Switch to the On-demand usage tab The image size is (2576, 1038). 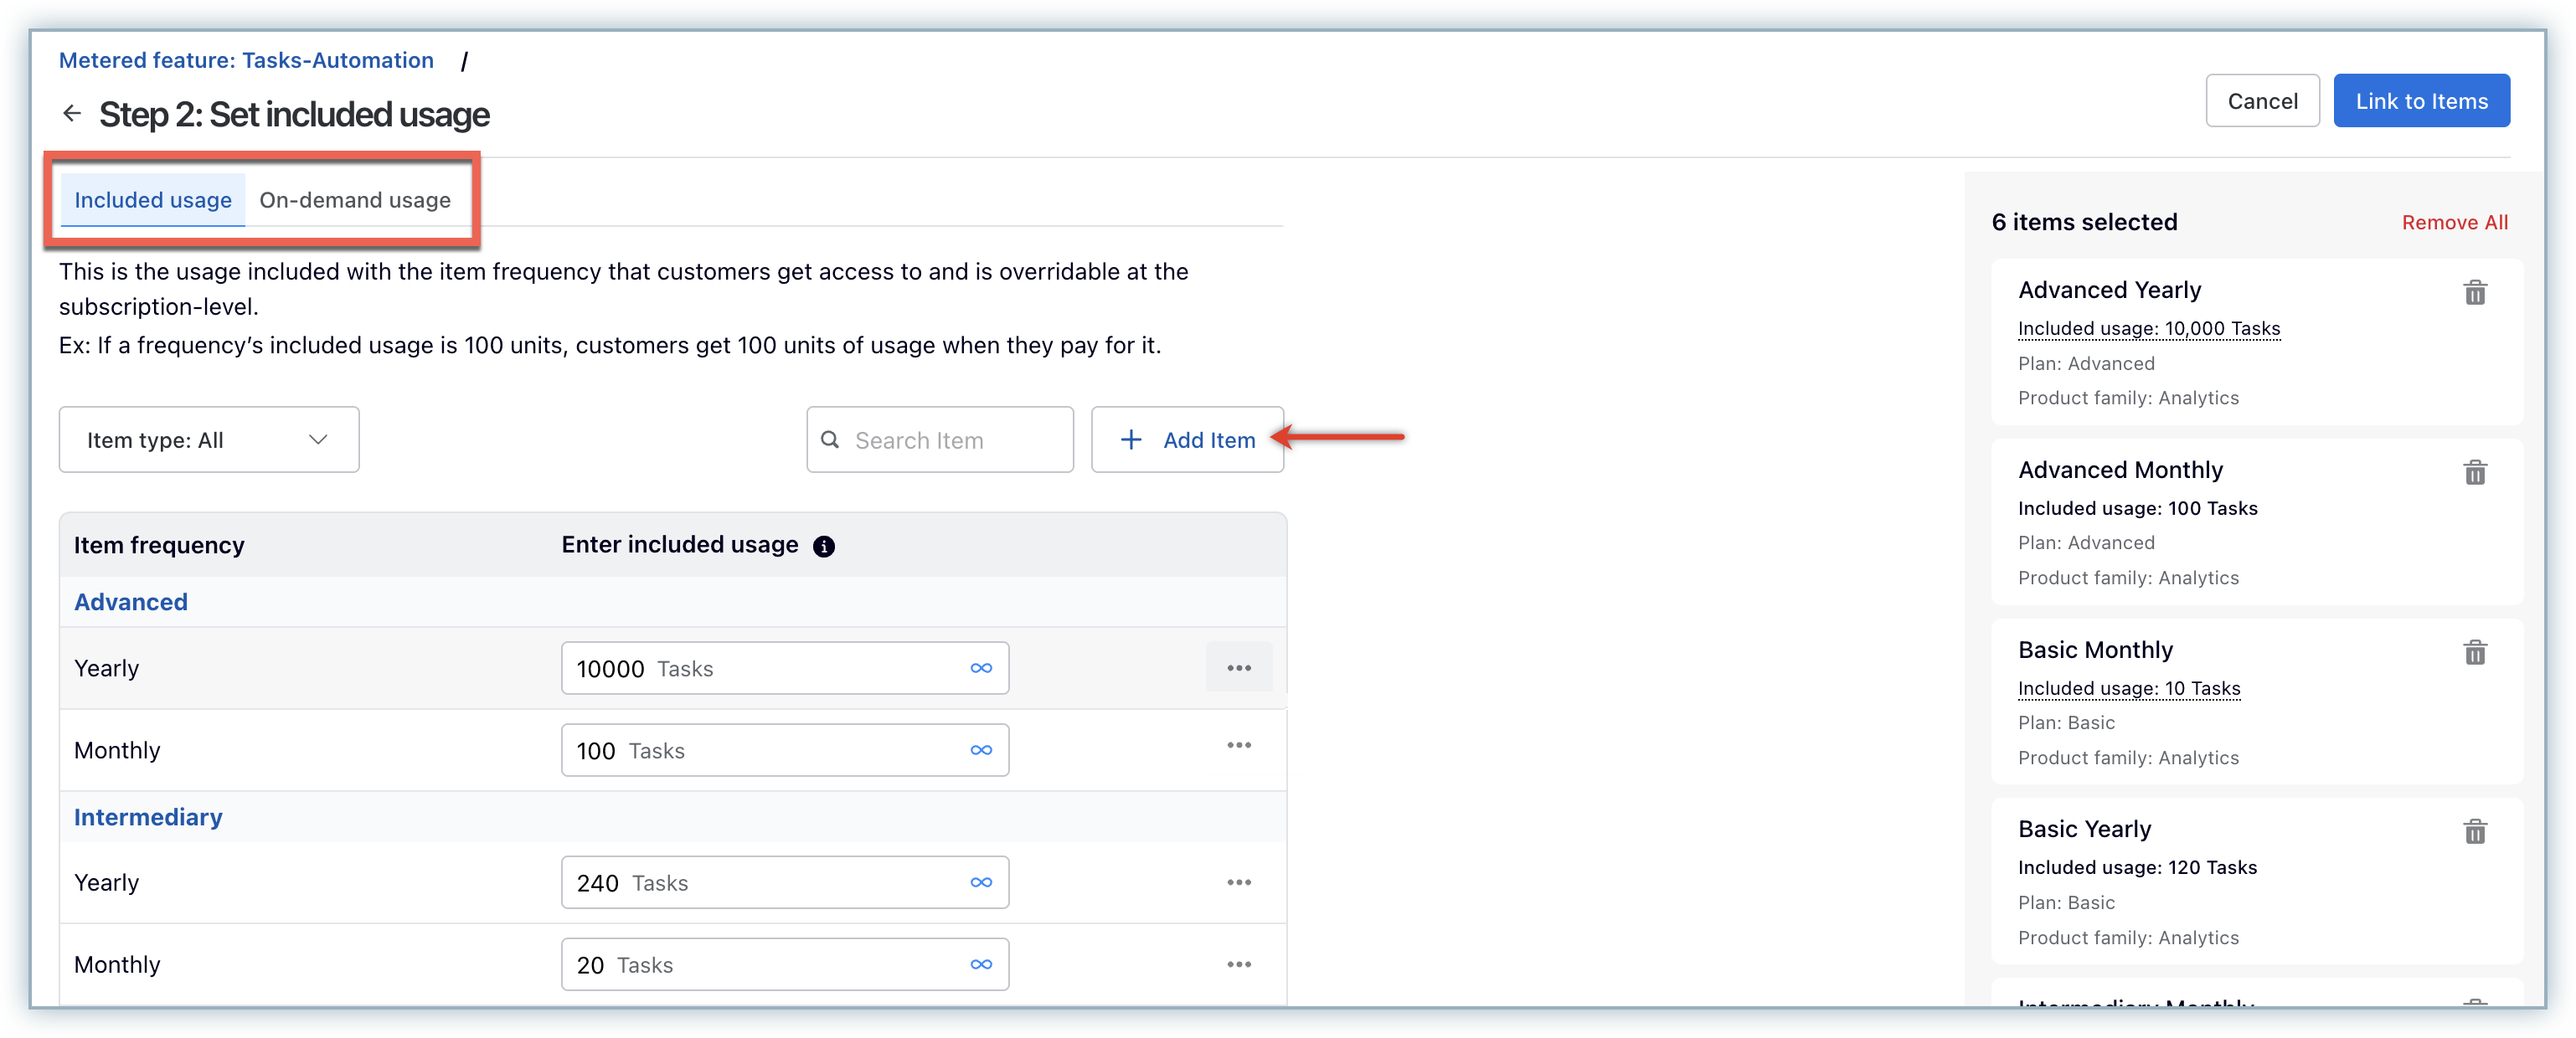point(355,200)
